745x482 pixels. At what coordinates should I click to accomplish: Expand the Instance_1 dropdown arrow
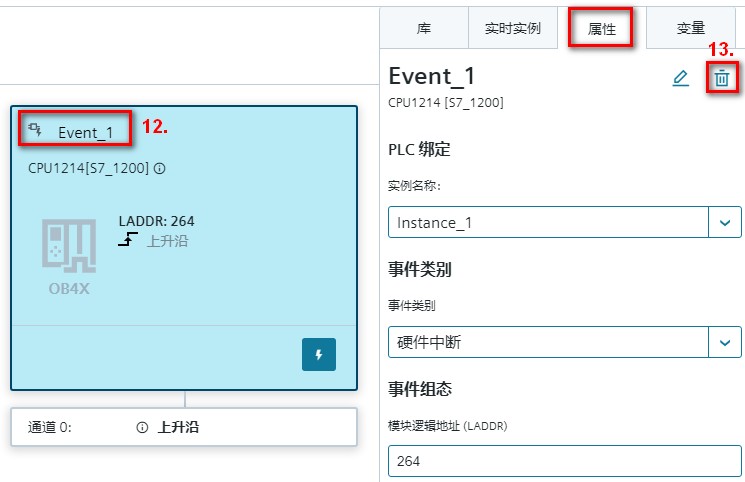(x=725, y=222)
